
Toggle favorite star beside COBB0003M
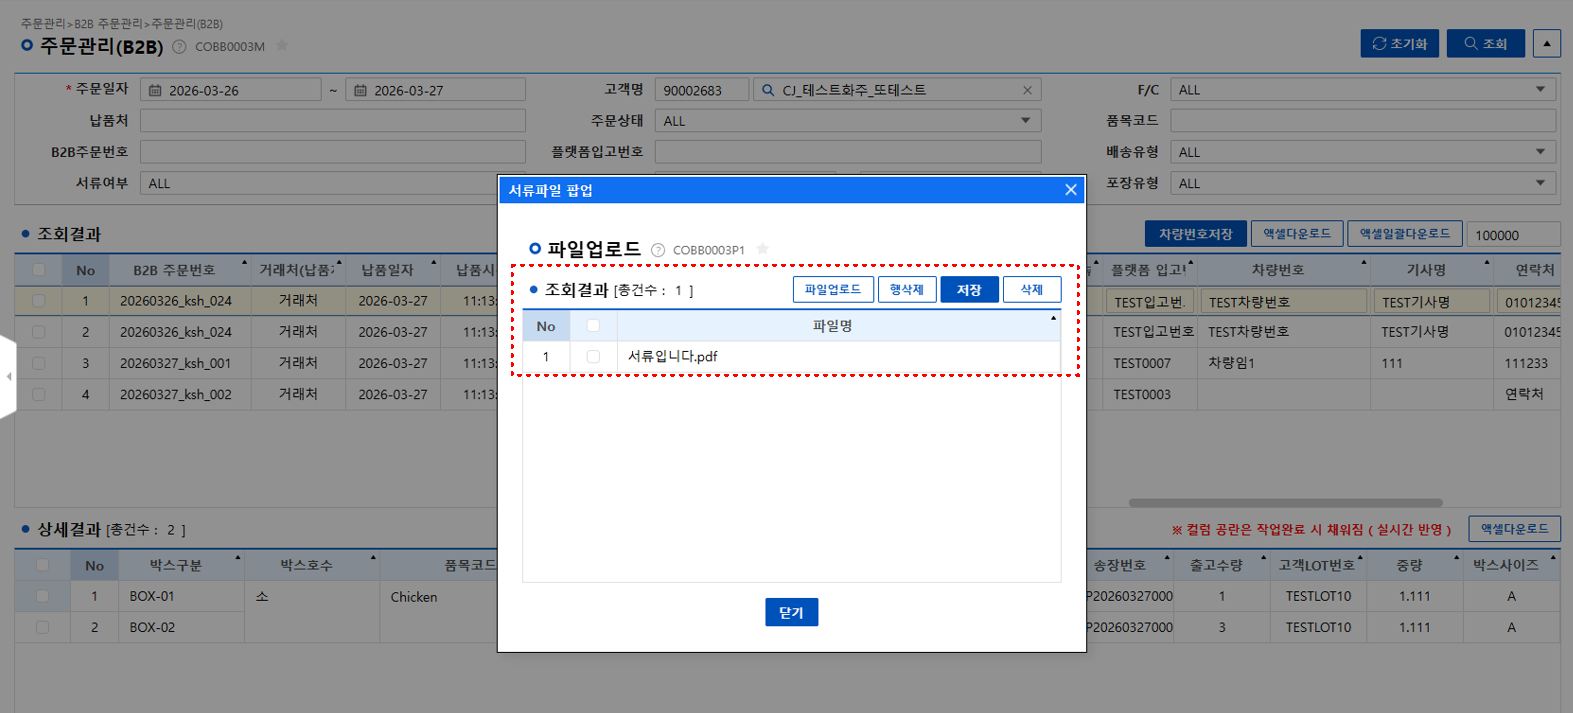pyautogui.click(x=282, y=46)
